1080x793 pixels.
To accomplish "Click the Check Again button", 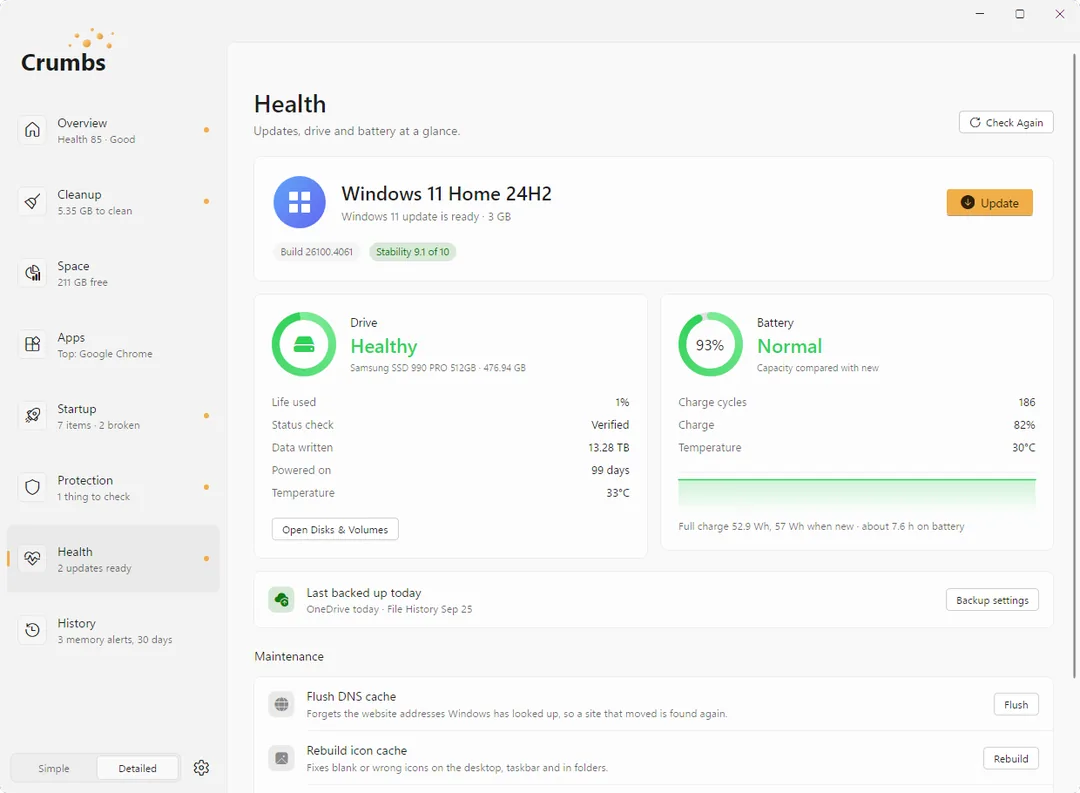I will click(x=1006, y=122).
